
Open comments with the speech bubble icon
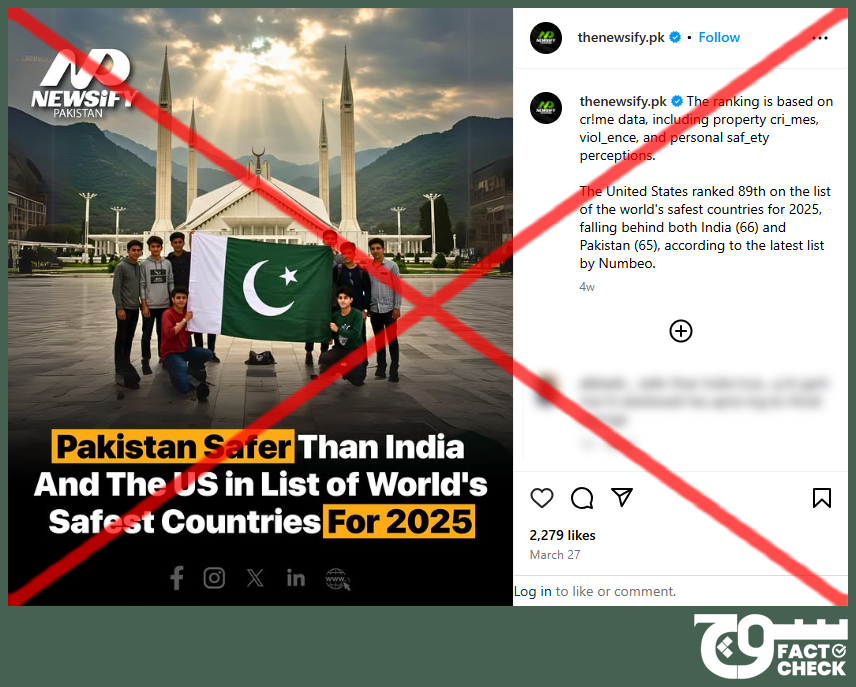pos(582,498)
